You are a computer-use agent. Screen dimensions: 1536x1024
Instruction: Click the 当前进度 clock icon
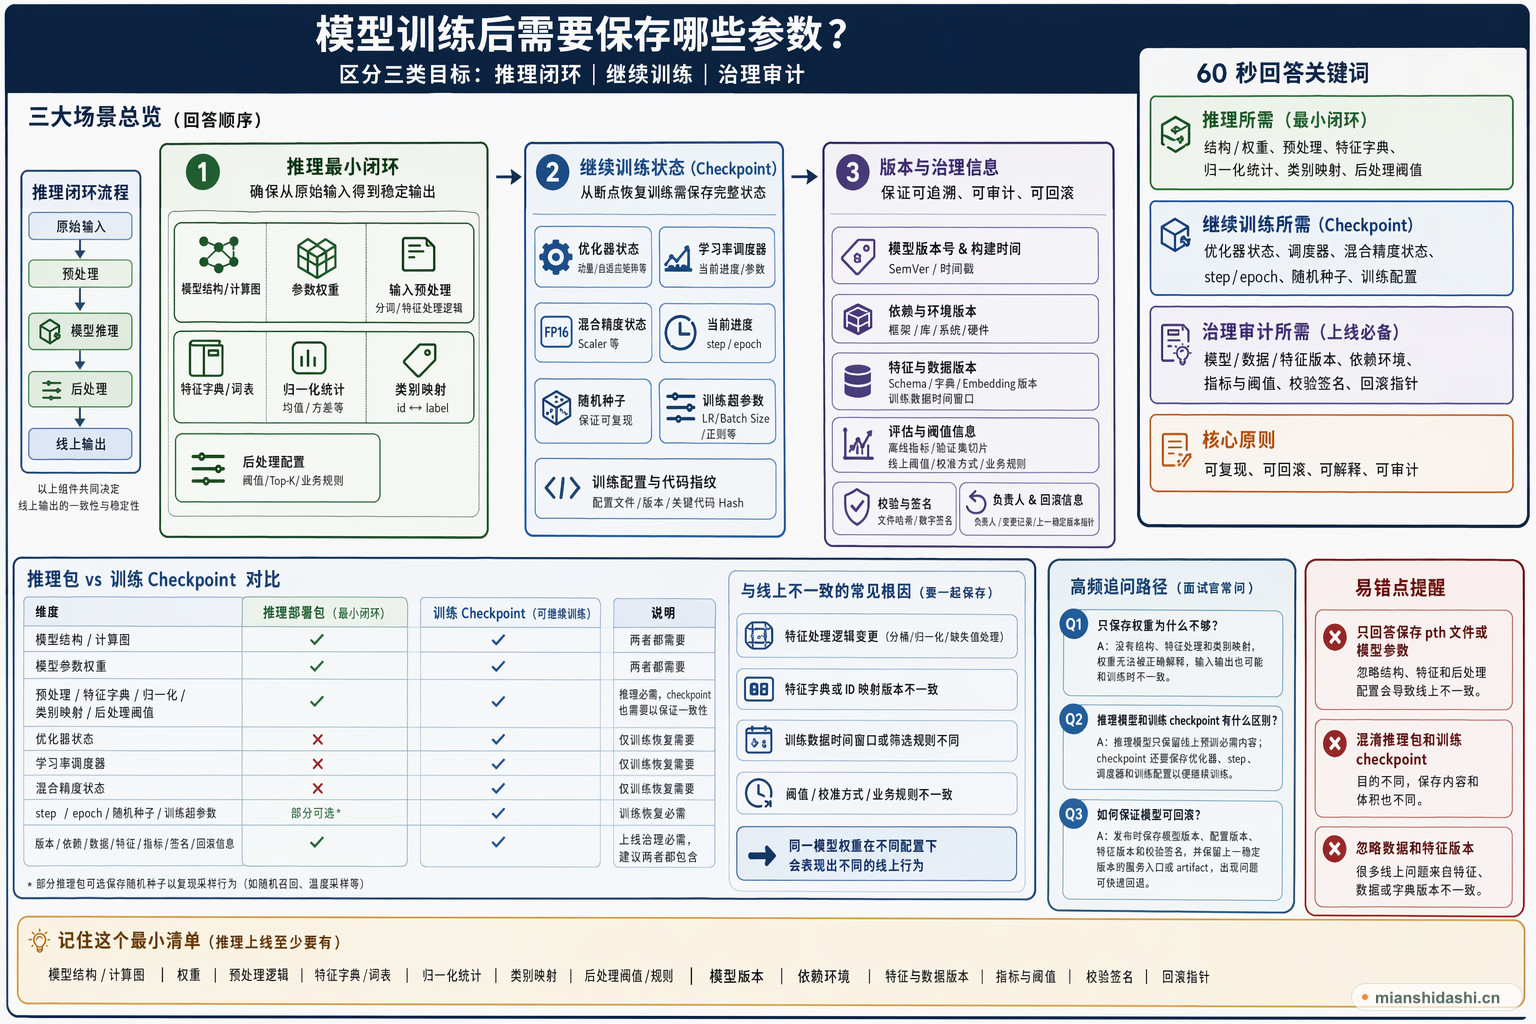pos(680,332)
